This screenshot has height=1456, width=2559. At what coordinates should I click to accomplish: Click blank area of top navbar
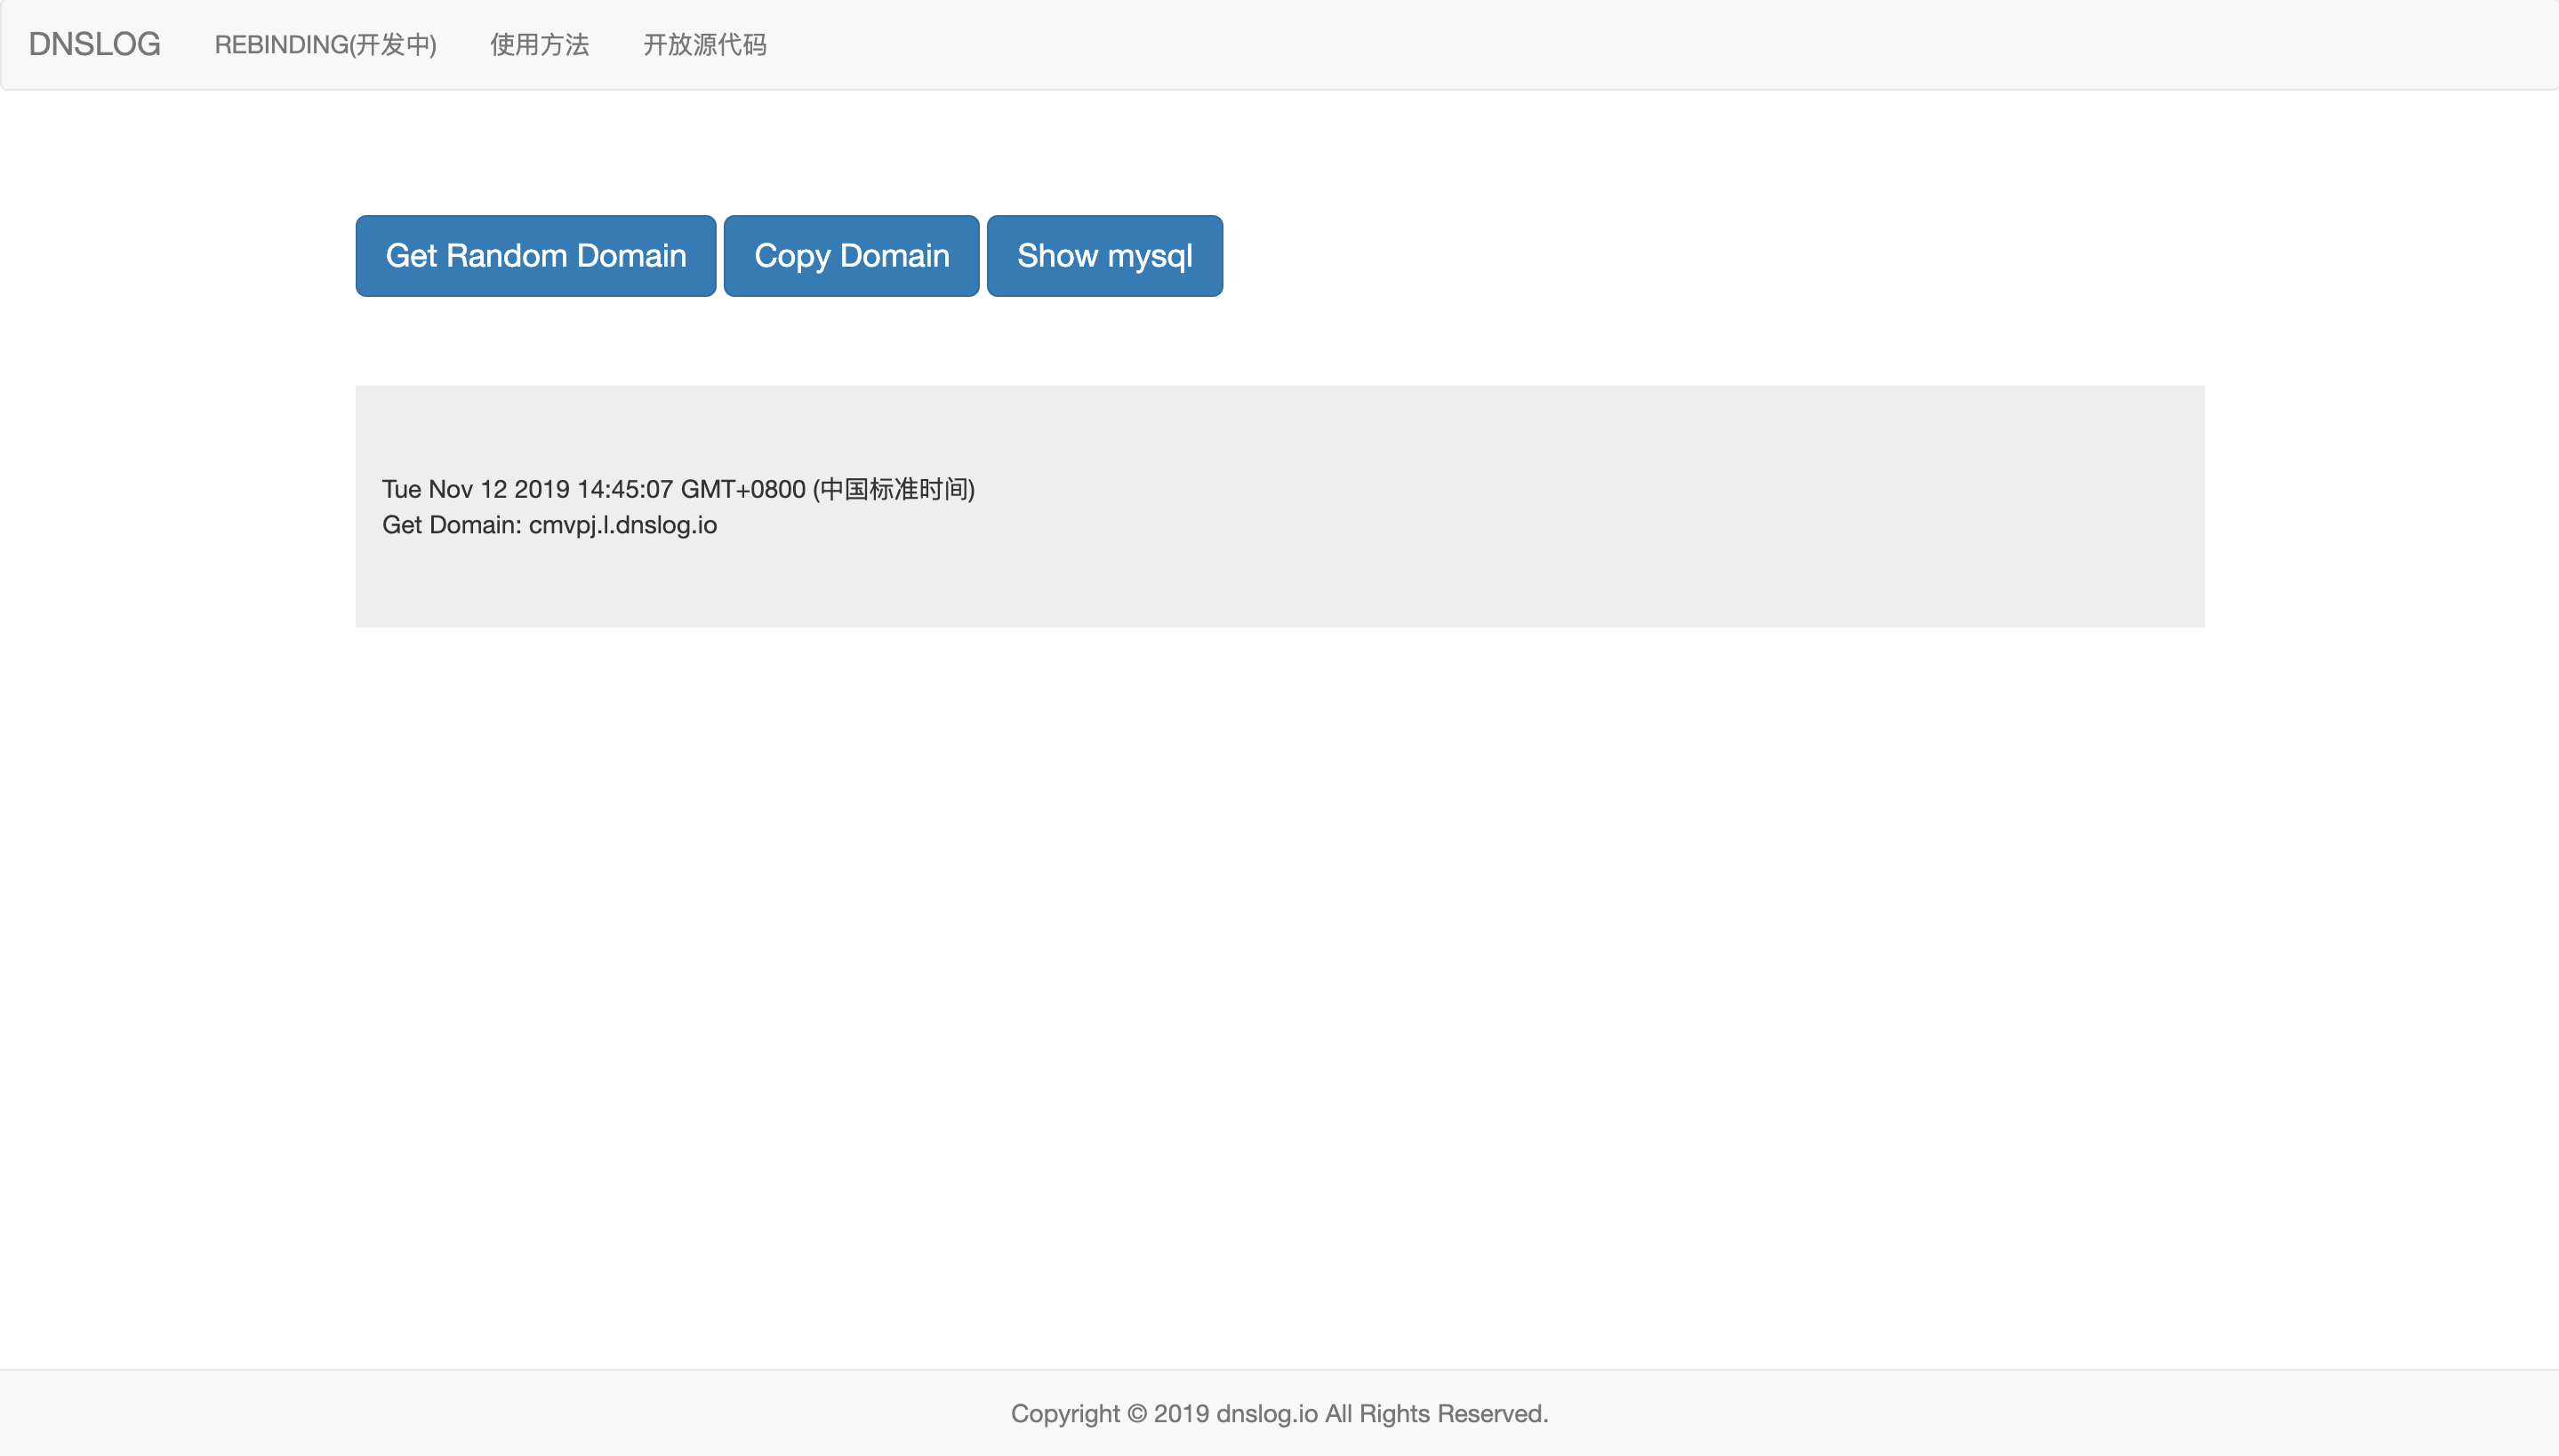pos(1600,44)
